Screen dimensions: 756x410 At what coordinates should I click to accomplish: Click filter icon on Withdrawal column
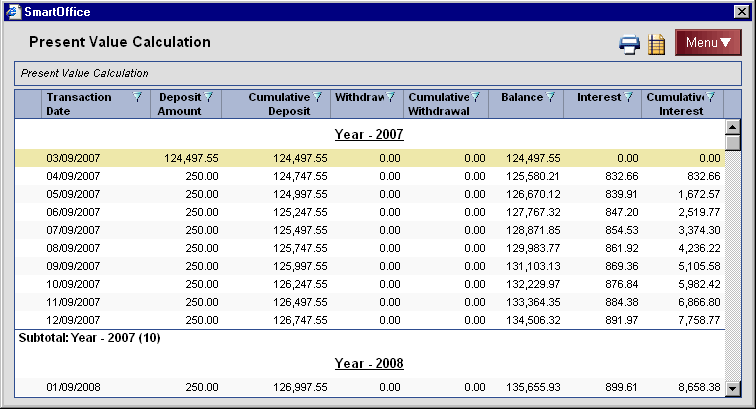coord(392,97)
